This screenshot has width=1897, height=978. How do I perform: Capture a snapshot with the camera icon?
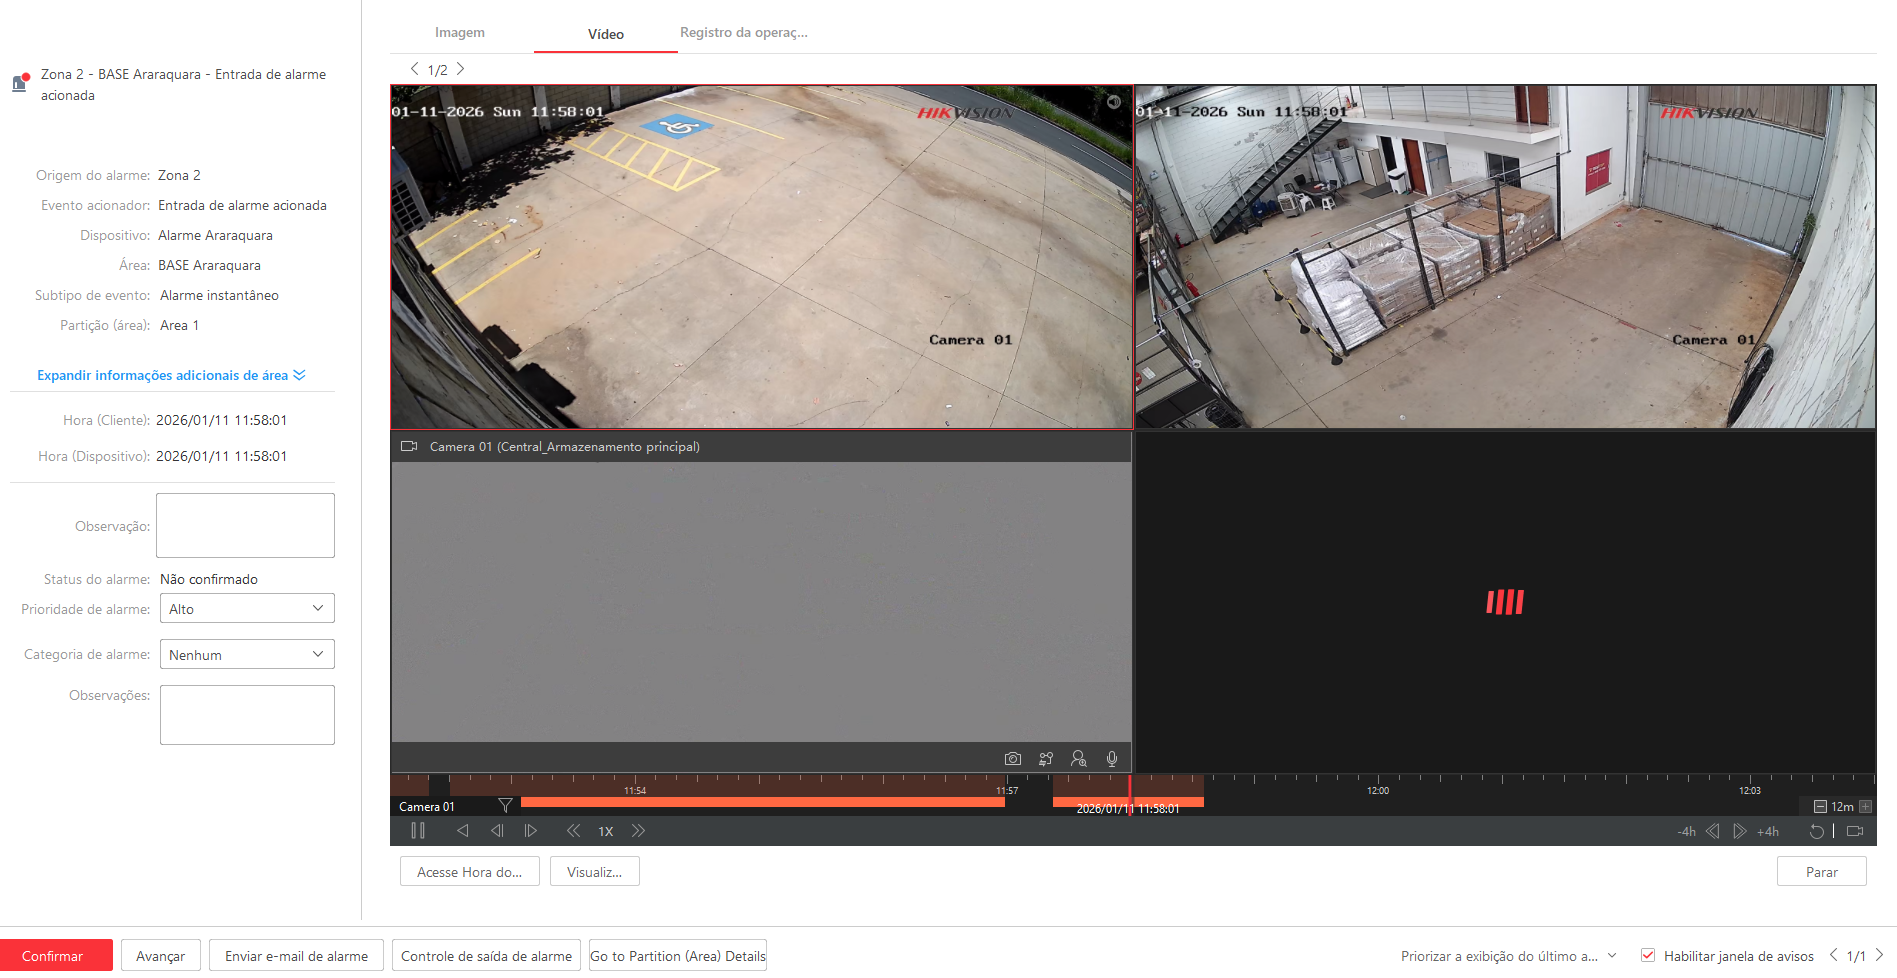click(1012, 759)
